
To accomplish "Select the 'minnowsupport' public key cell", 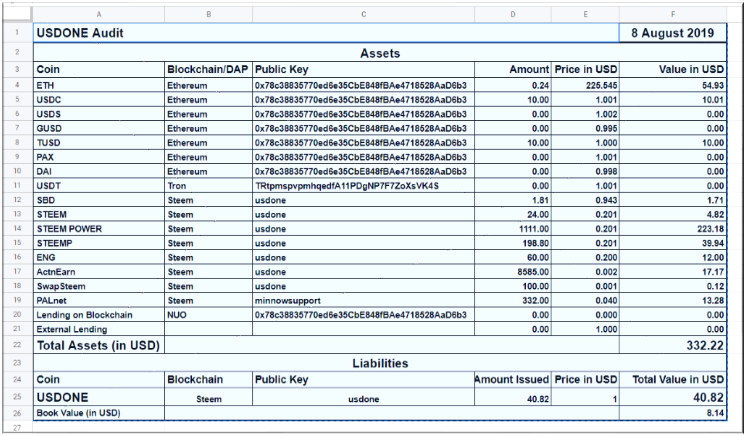I will click(x=363, y=300).
